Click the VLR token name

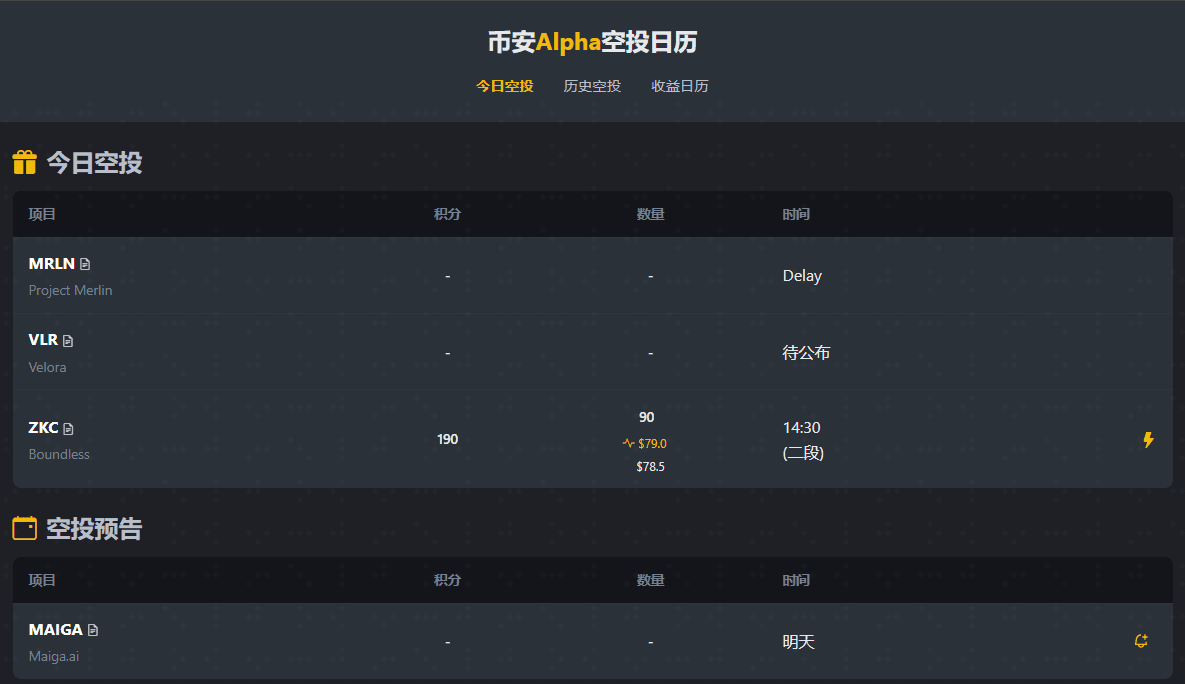[x=43, y=340]
